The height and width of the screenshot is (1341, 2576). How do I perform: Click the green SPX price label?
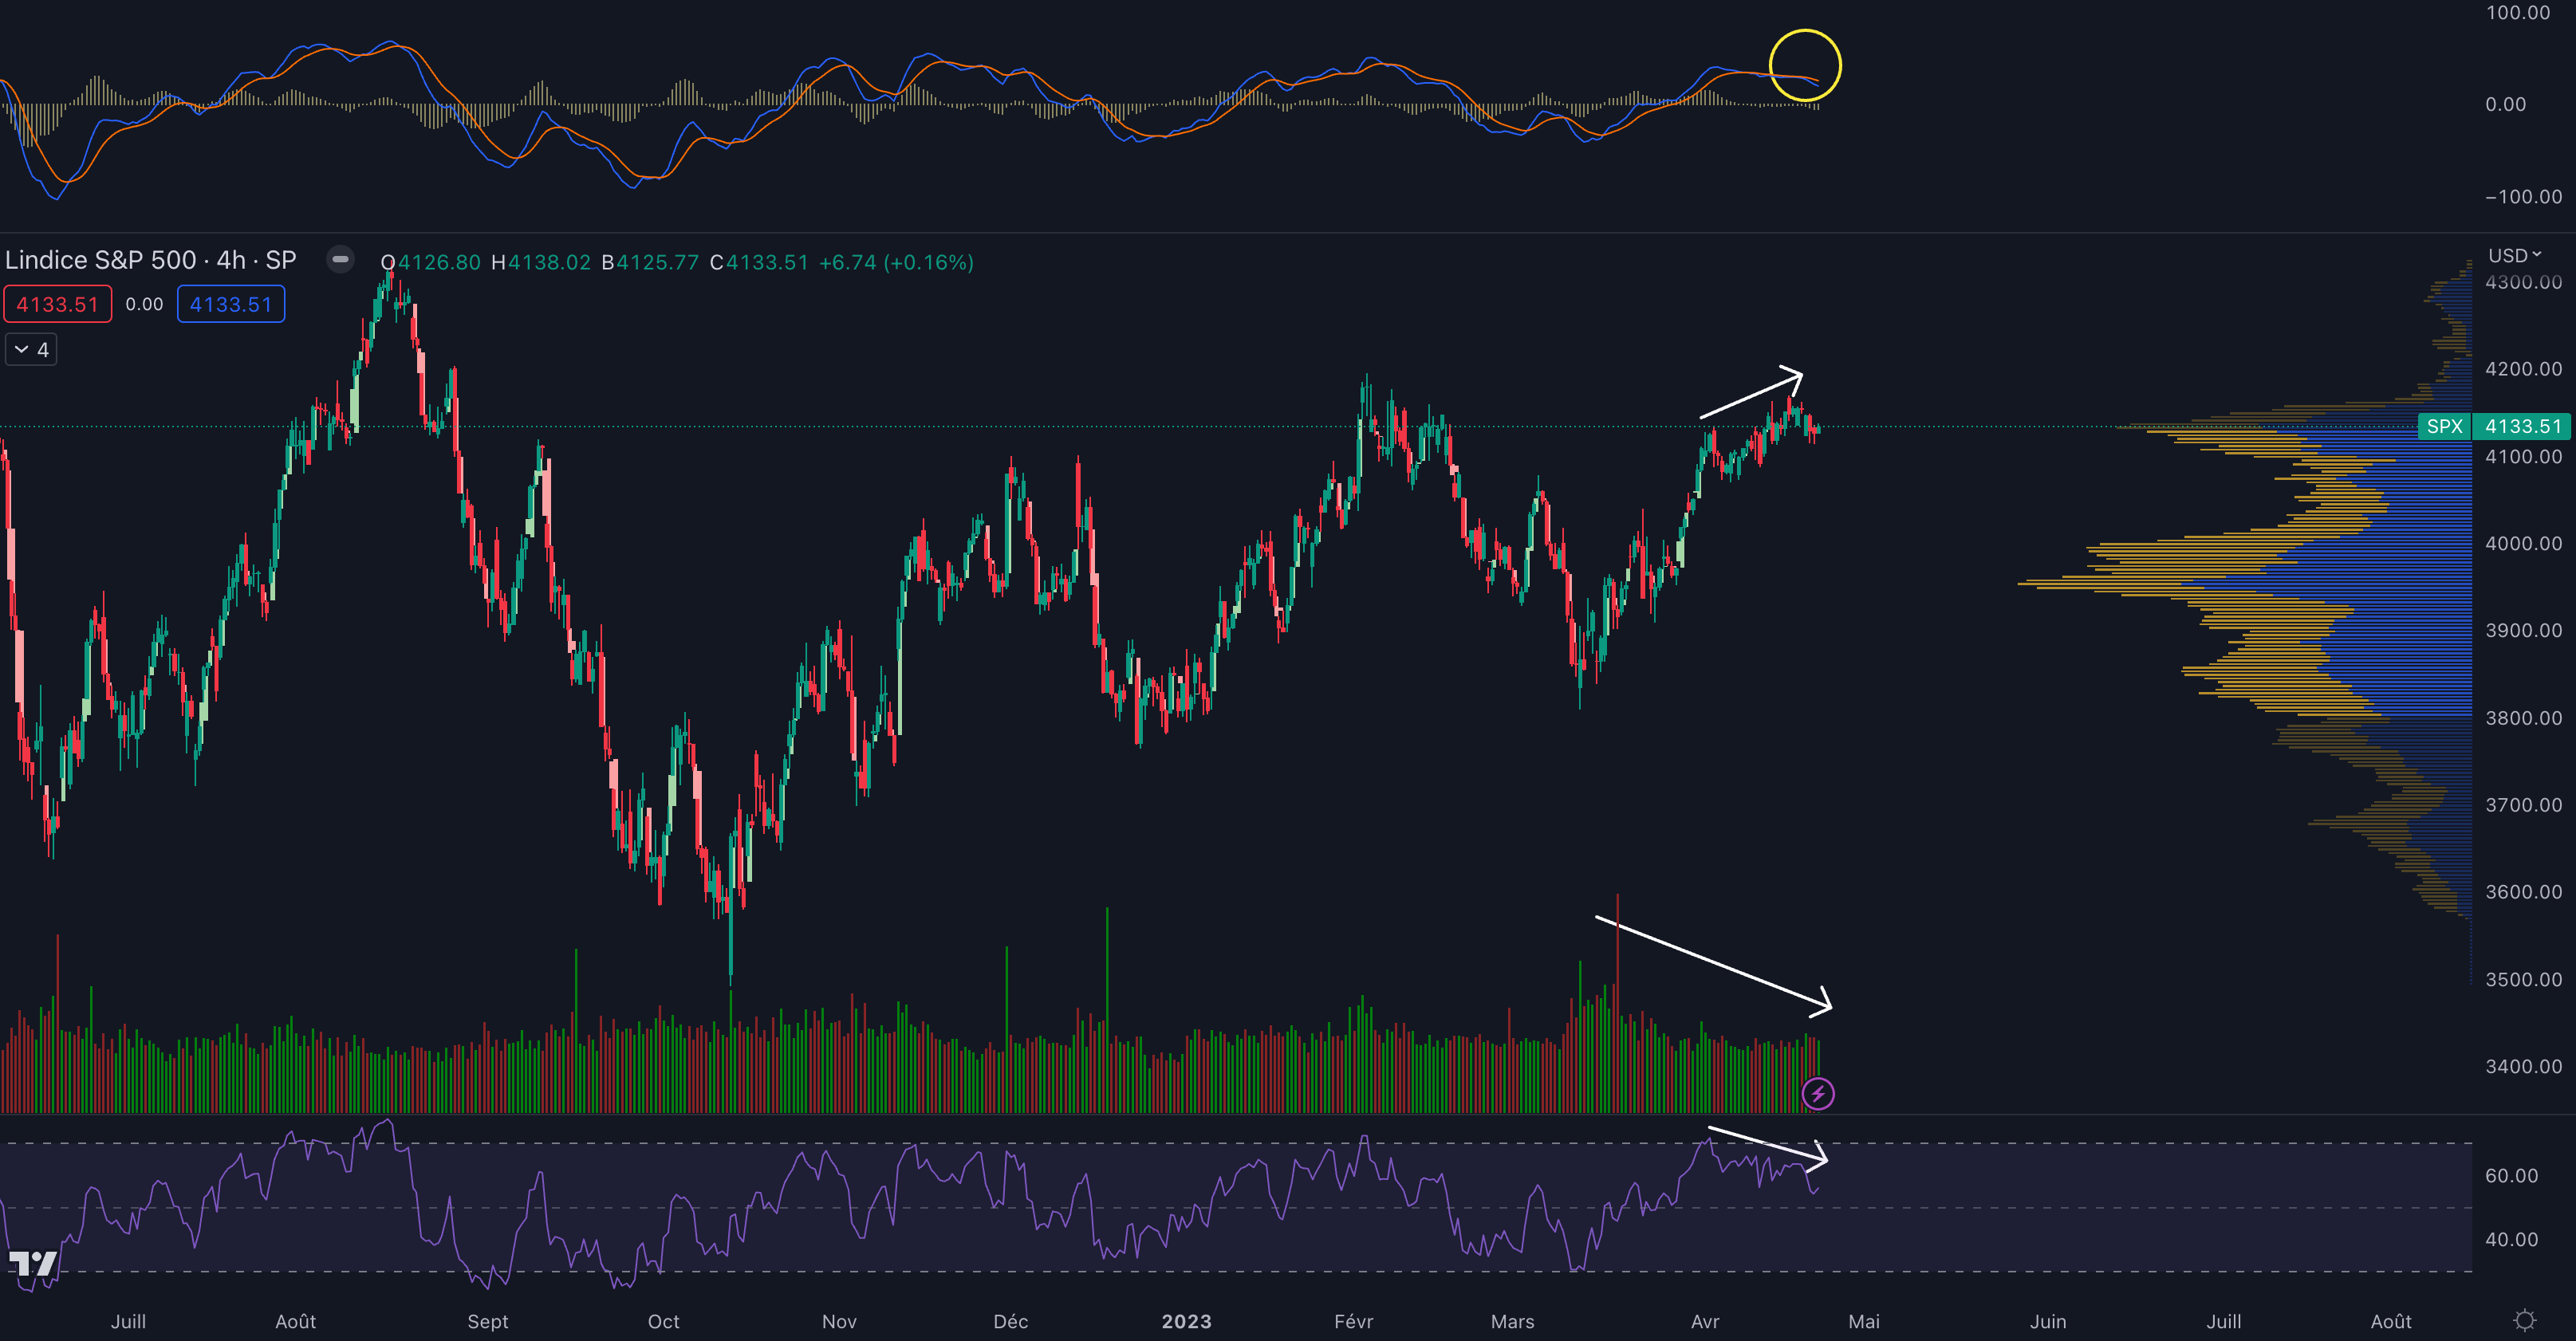(x=2444, y=426)
